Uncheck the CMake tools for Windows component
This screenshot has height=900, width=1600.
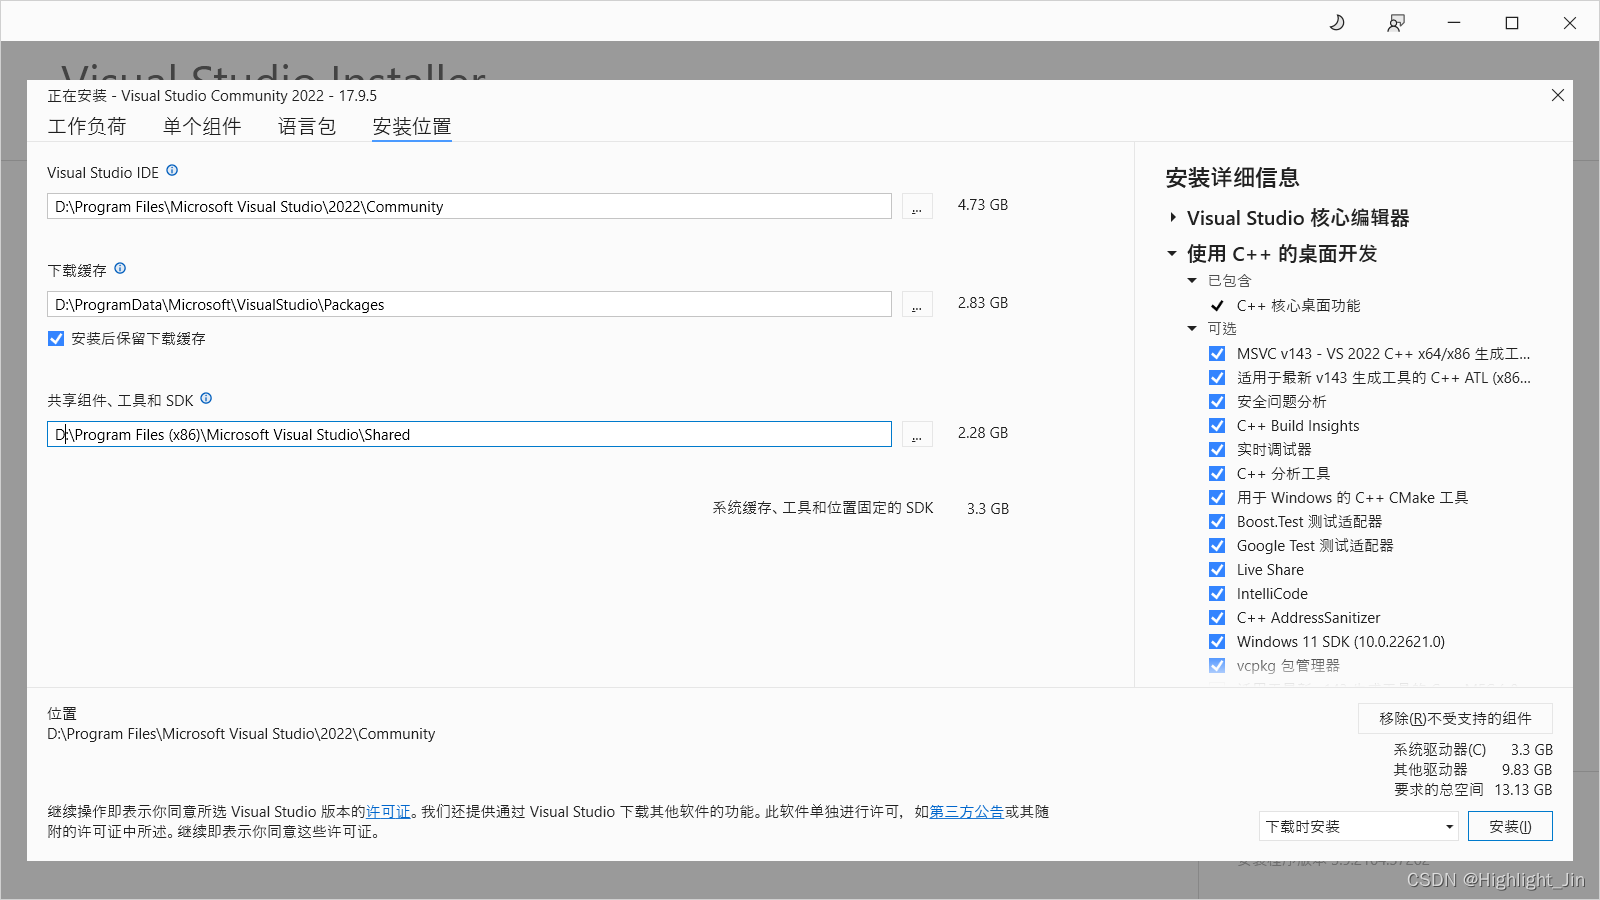(x=1217, y=498)
